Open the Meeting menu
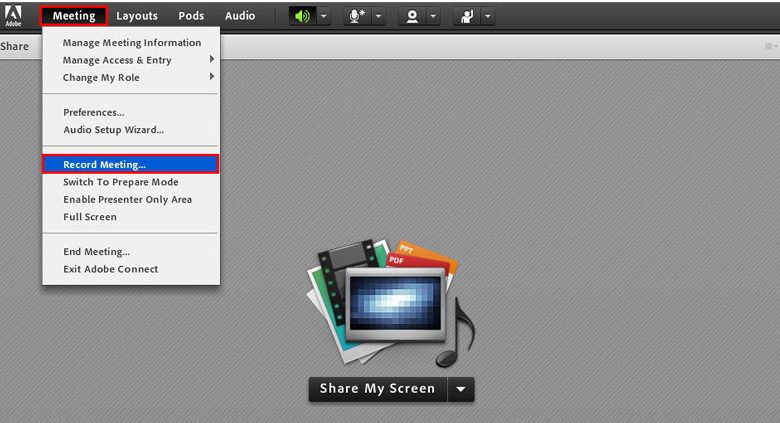780x423 pixels. pyautogui.click(x=74, y=16)
